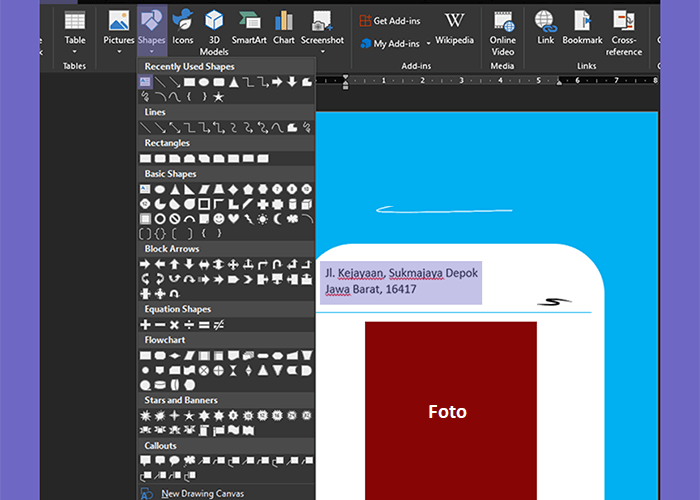Collapse the Shapes gallery button

152,33
